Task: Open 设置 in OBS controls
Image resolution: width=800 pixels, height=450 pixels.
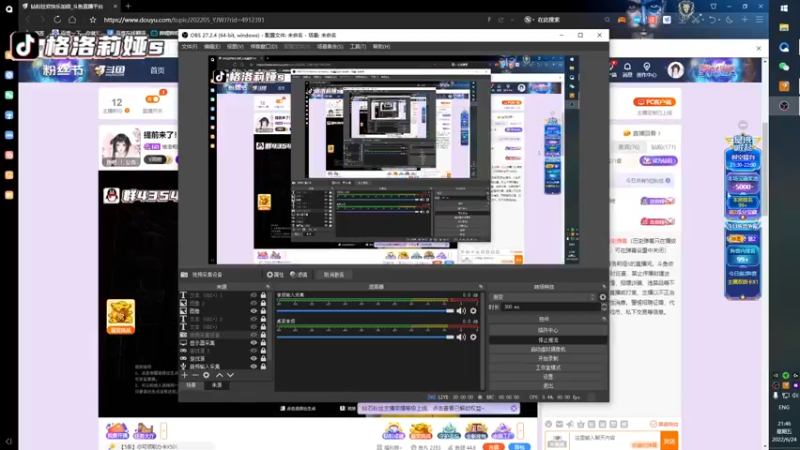Action: click(x=548, y=377)
